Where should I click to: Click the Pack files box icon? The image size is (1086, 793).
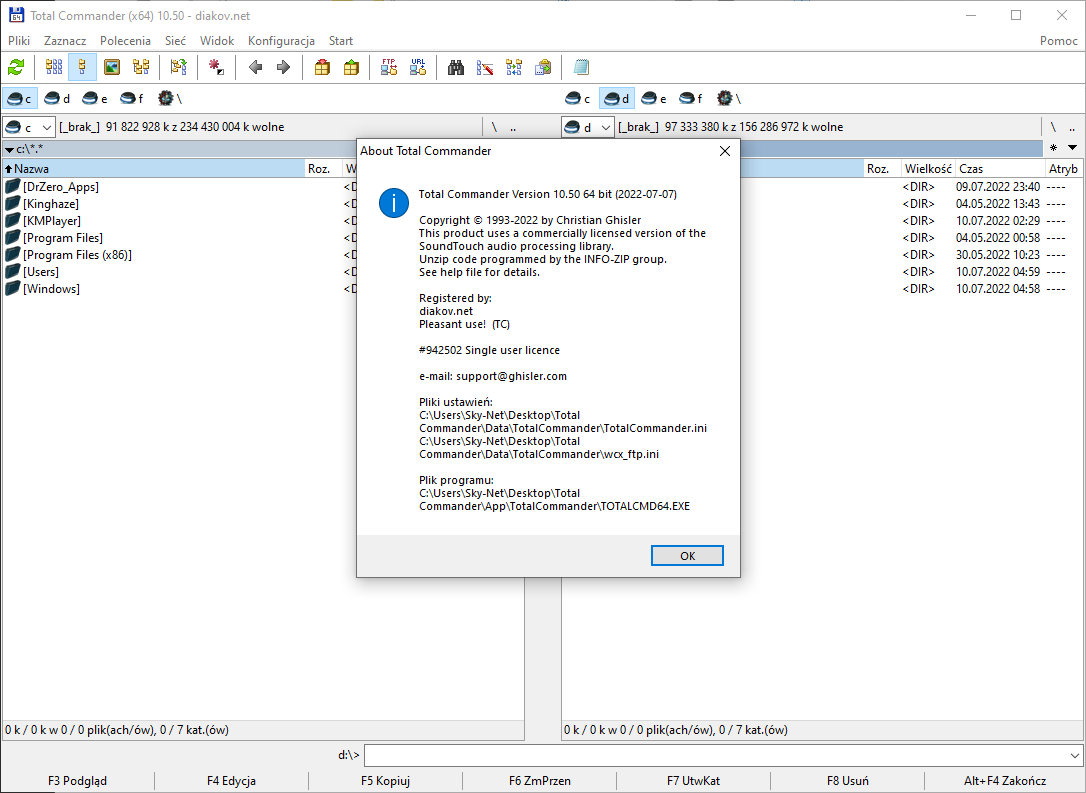click(322, 67)
